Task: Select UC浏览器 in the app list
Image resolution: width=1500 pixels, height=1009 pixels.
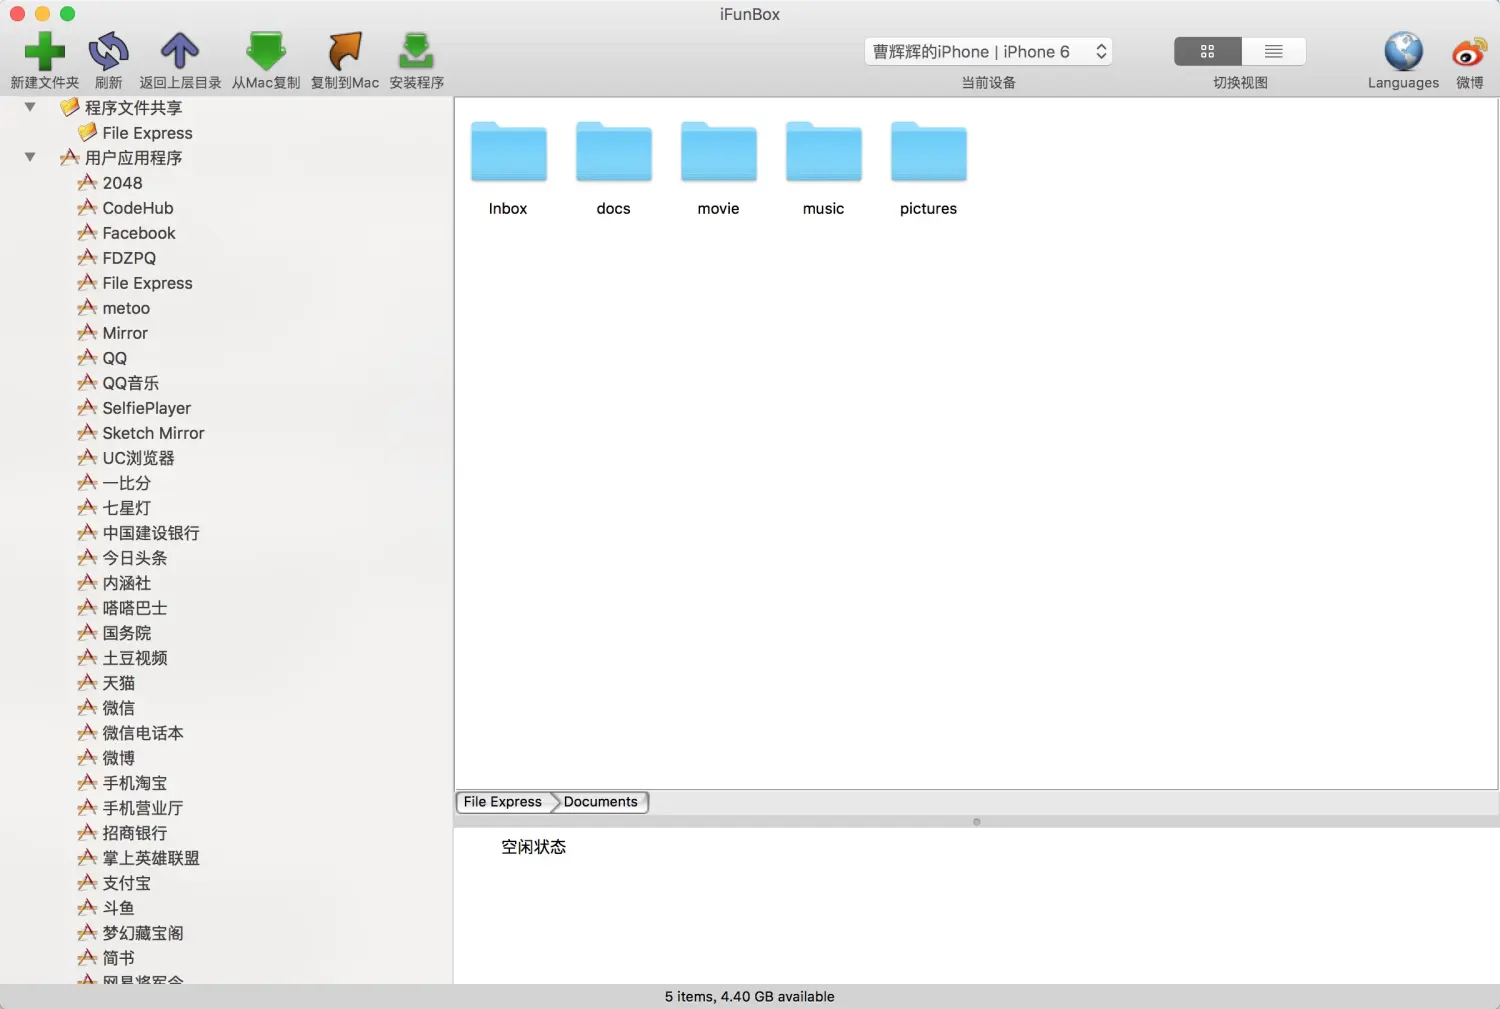Action: (x=126, y=458)
